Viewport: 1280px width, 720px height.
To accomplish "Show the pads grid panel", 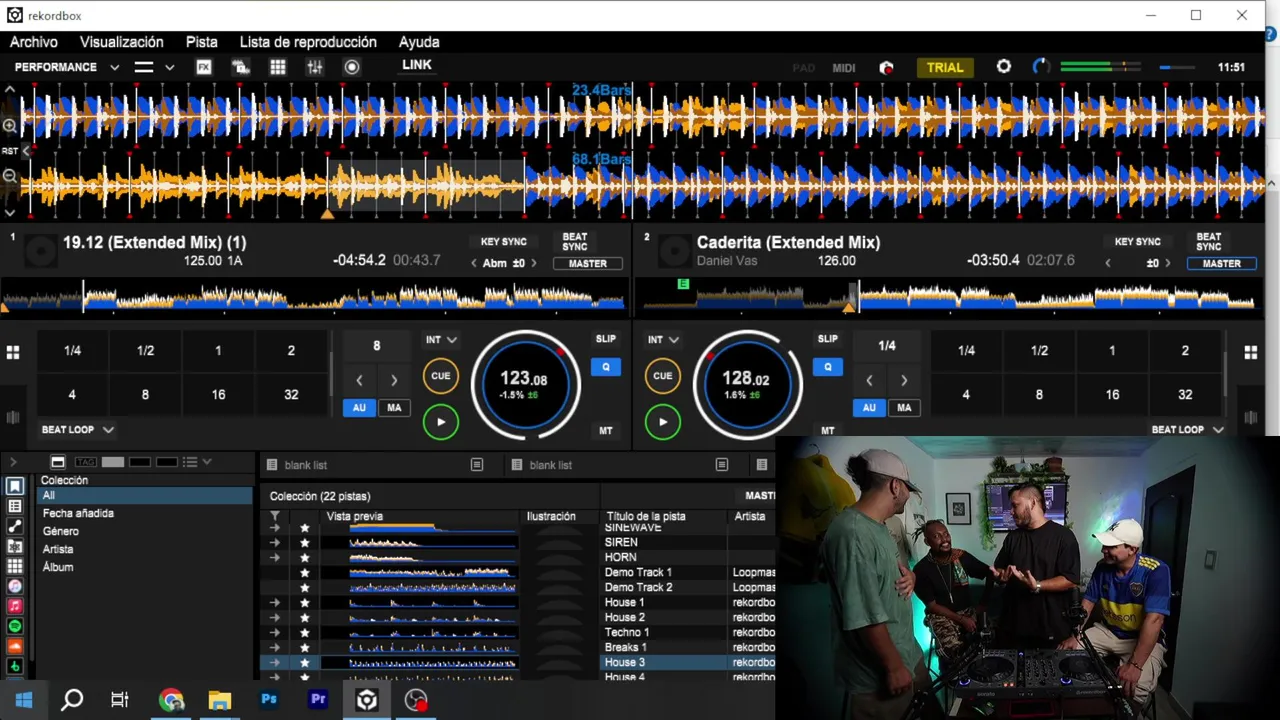I will [x=278, y=67].
